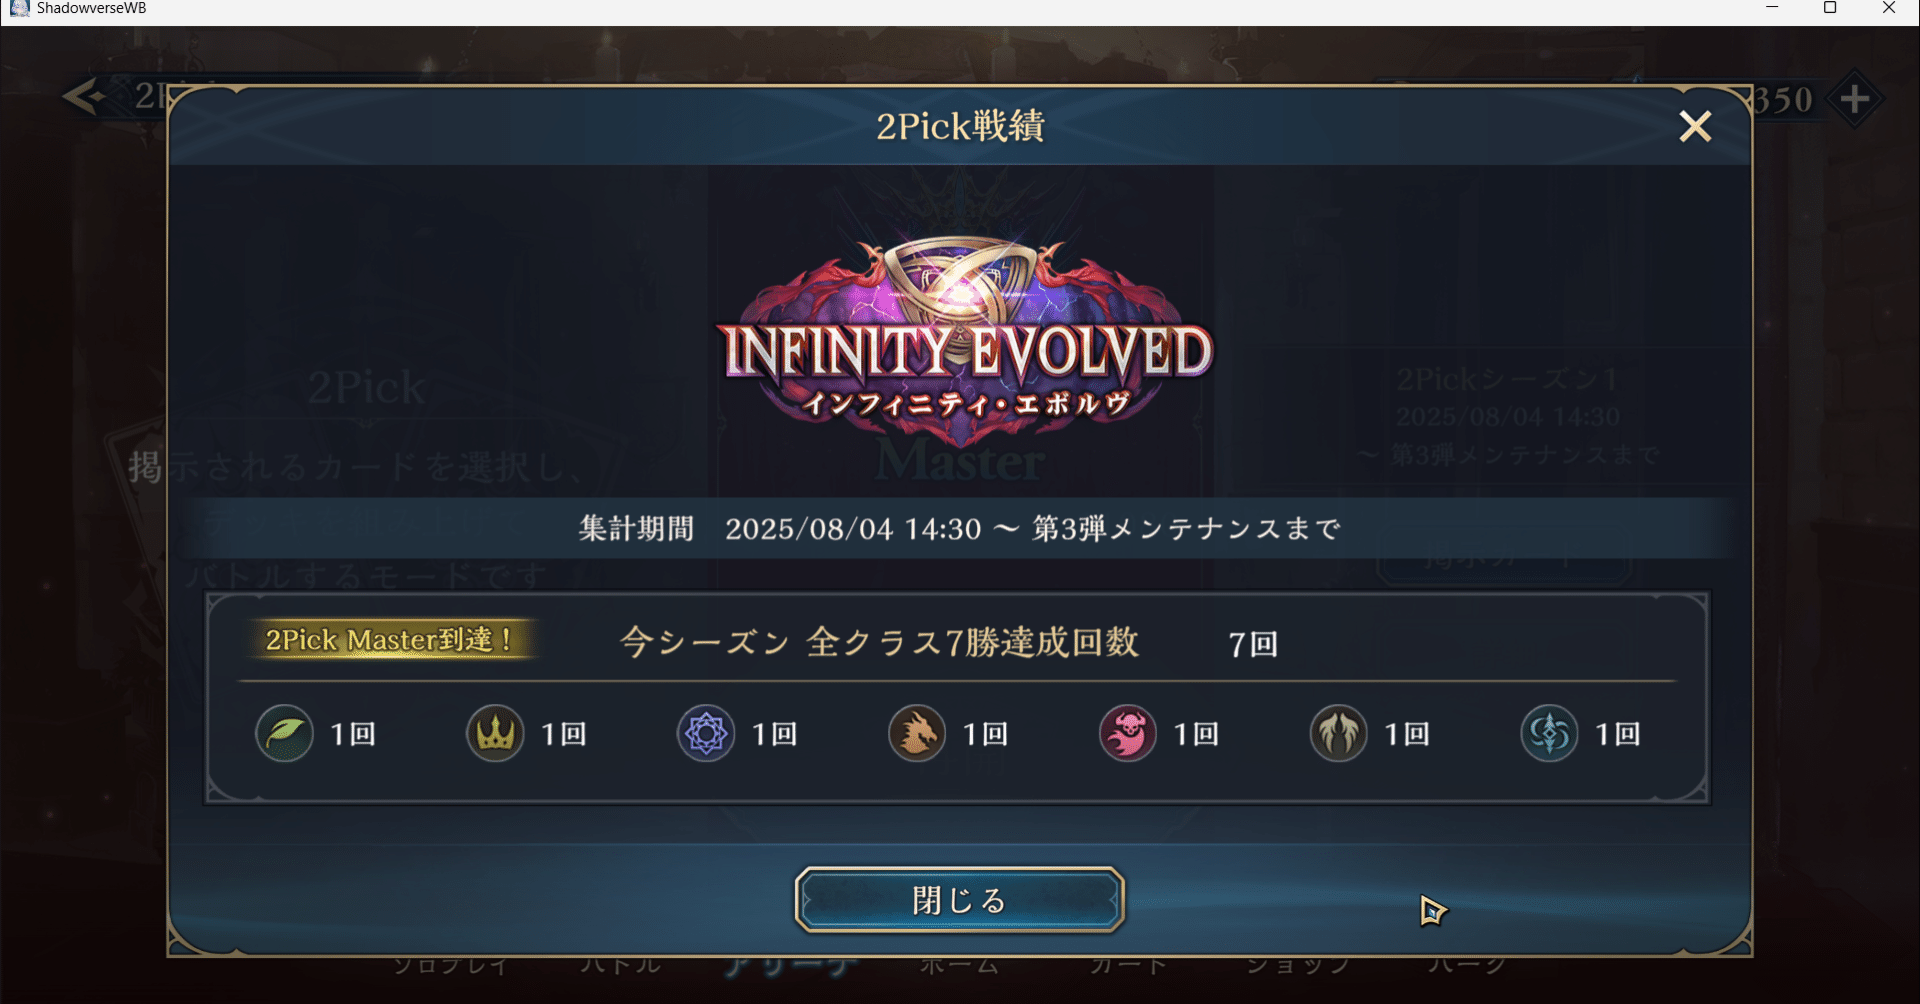Viewport: 1920px width, 1004px height.
Task: Click the 7回 total count text
Action: tap(1253, 644)
